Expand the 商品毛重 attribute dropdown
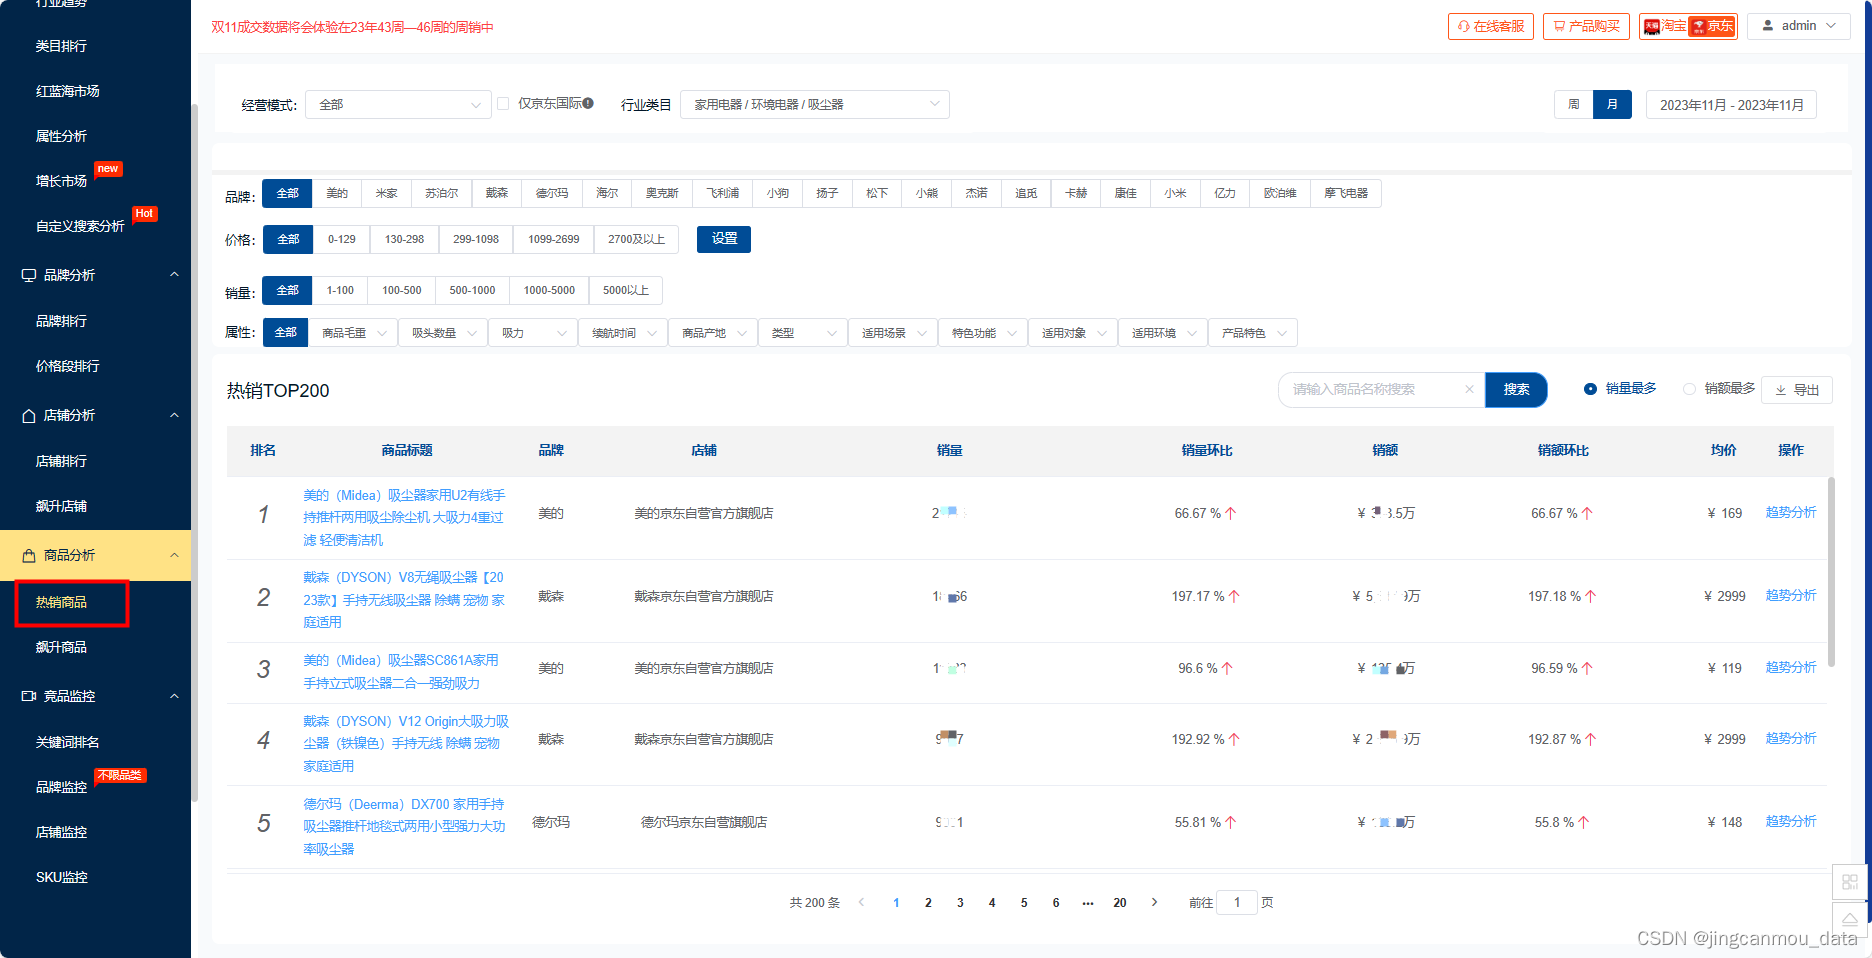Viewport: 1872px width, 958px height. pyautogui.click(x=353, y=333)
